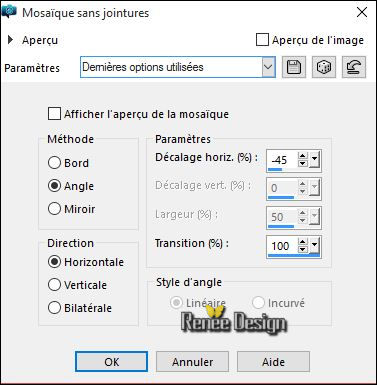Select the Bord method radio button
This screenshot has width=377, height=385.
click(54, 163)
